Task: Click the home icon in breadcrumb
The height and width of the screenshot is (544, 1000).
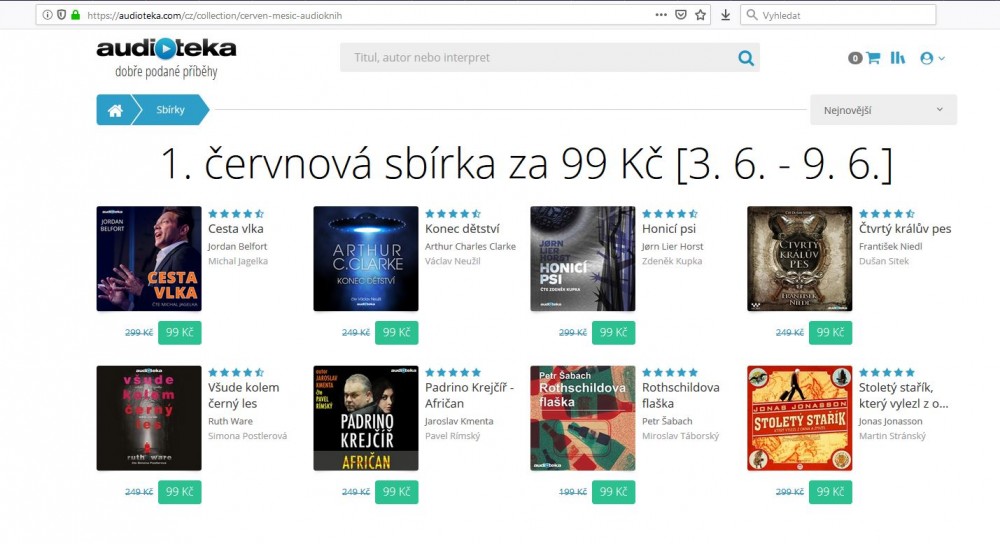Action: coord(115,110)
